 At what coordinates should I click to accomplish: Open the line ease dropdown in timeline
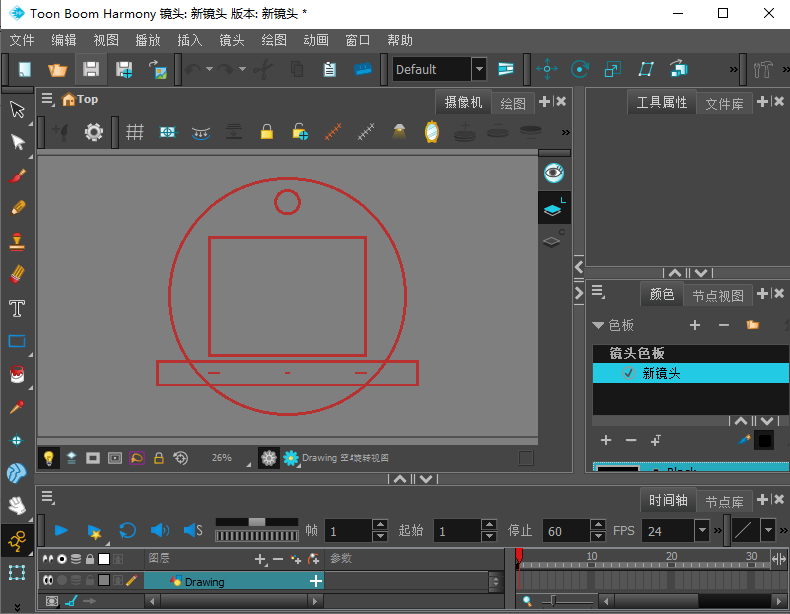(768, 530)
